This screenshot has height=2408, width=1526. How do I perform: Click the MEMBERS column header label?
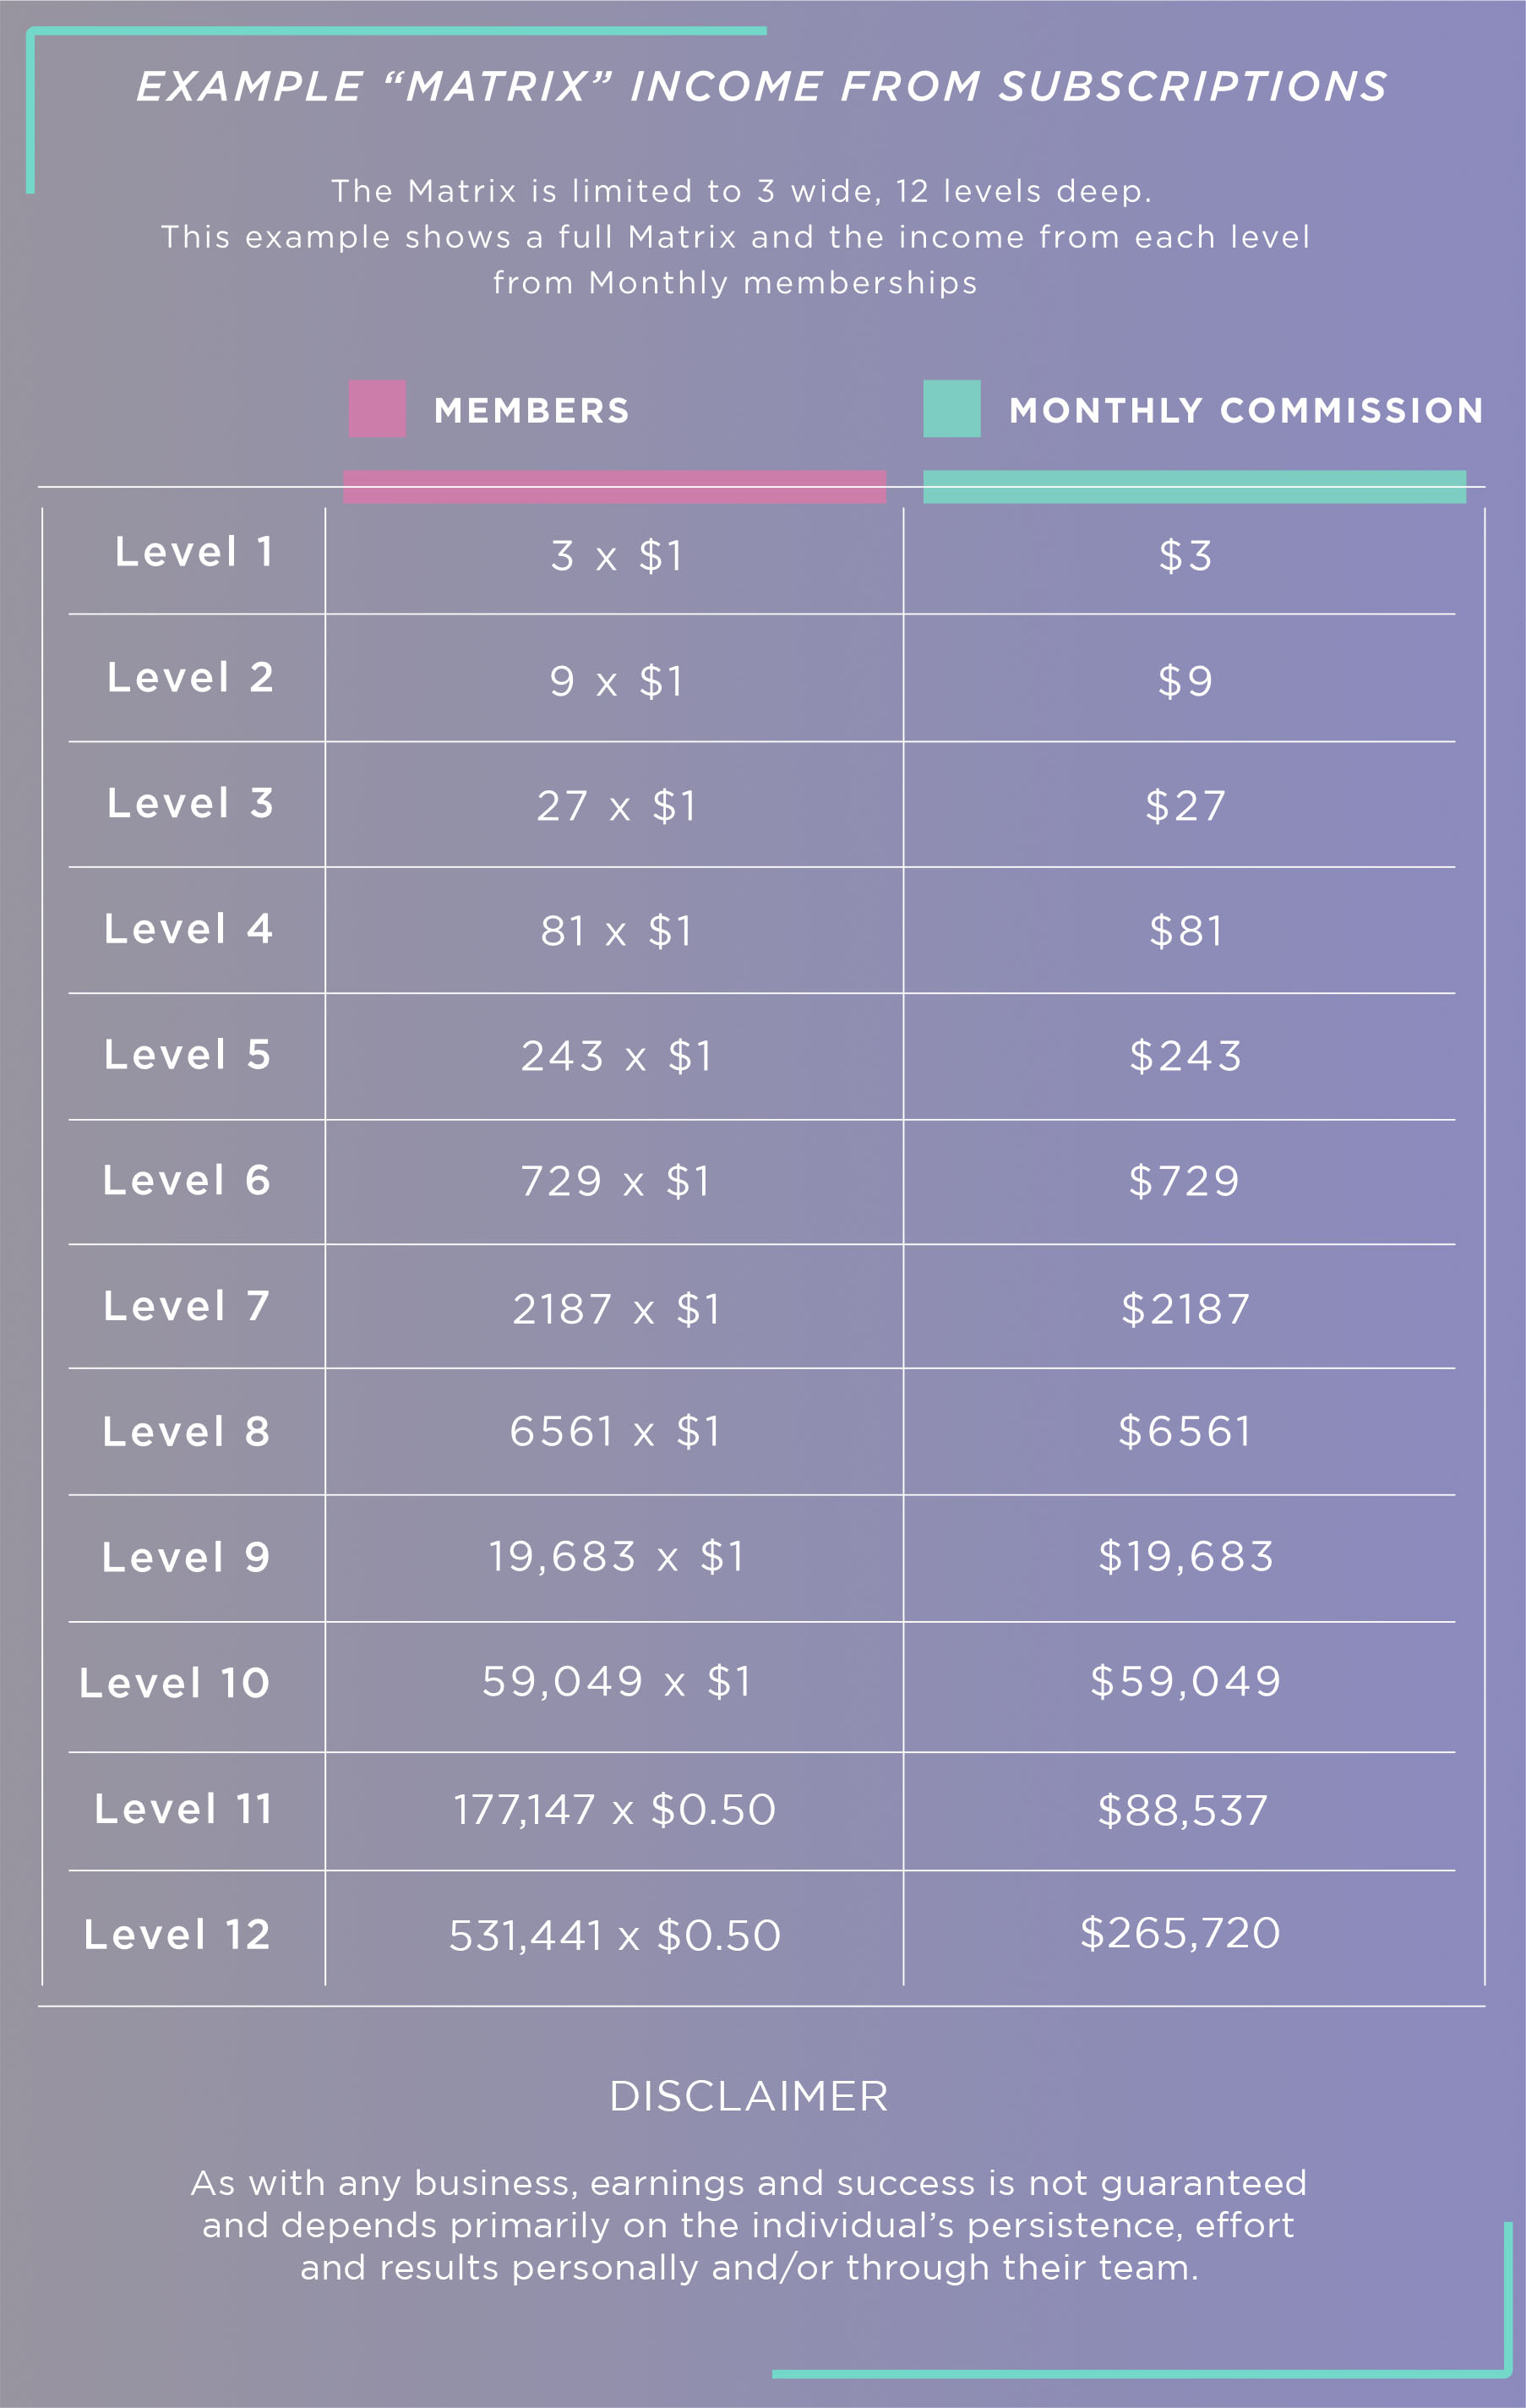532,410
